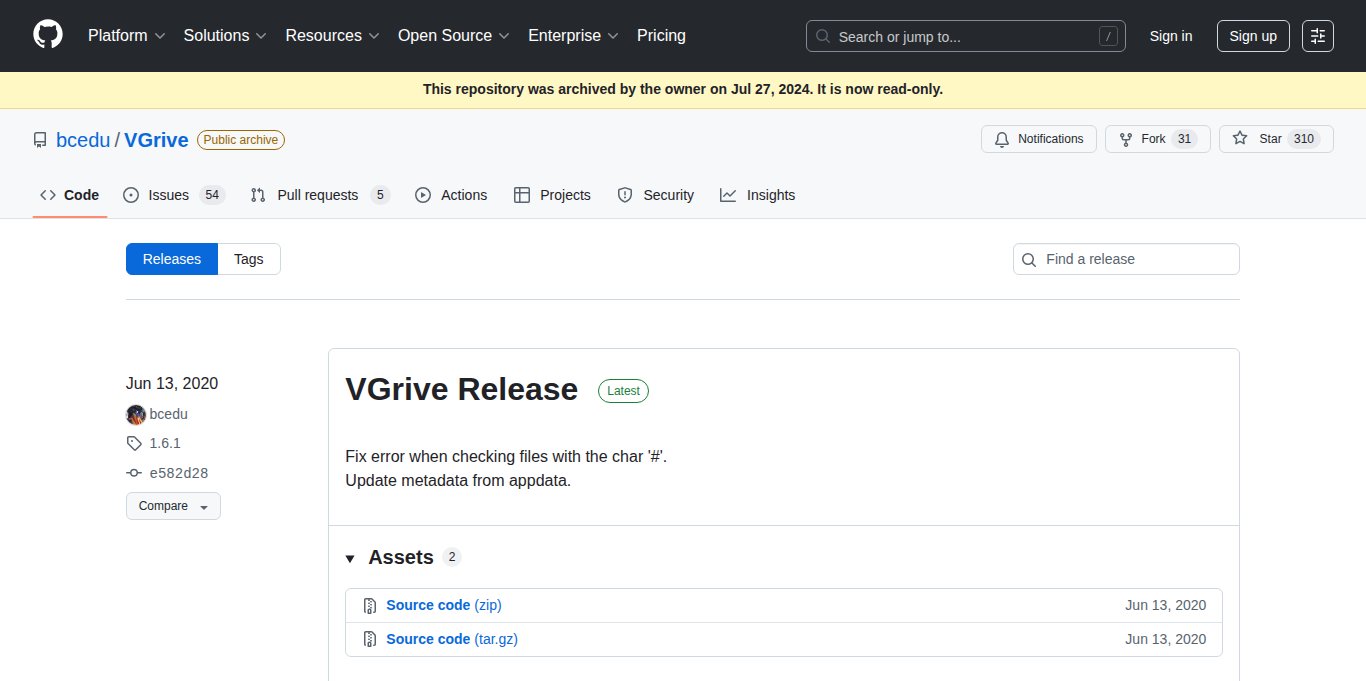Star the VGrive repository
The image size is (1366, 681).
tap(1275, 139)
